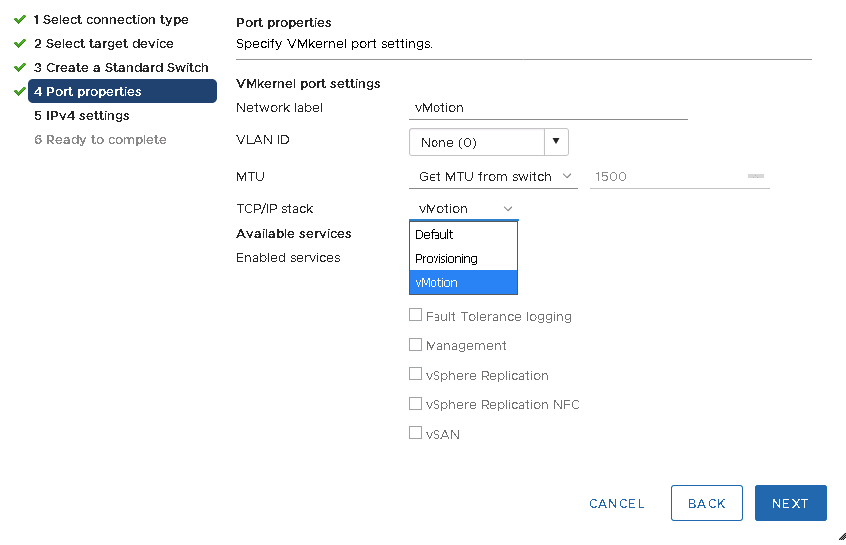This screenshot has height=545, width=846.
Task: Click step 6 Ready to complete
Action: [100, 139]
